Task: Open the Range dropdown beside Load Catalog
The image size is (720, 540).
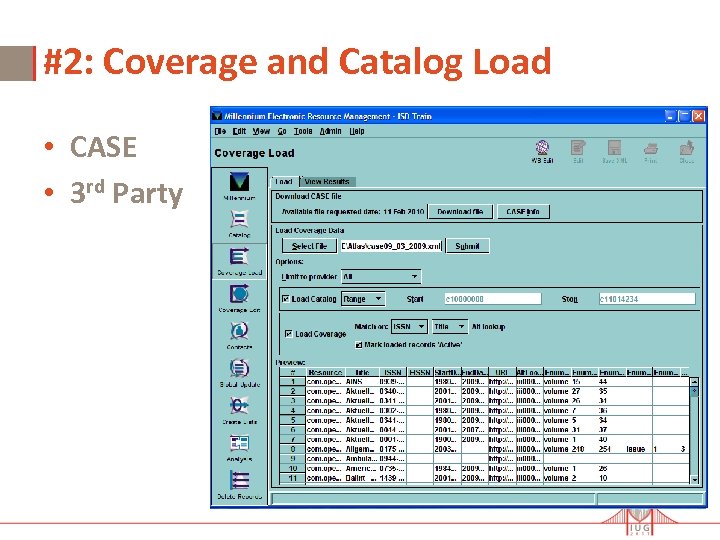Action: pos(363,299)
